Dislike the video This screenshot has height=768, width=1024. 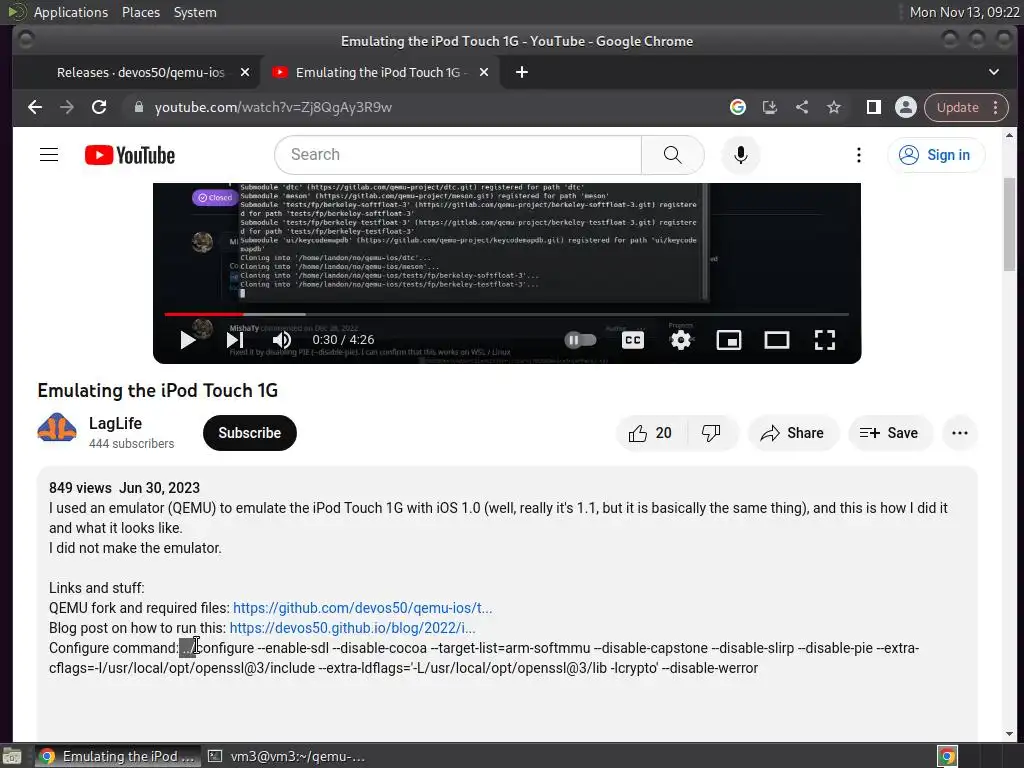[x=711, y=433]
